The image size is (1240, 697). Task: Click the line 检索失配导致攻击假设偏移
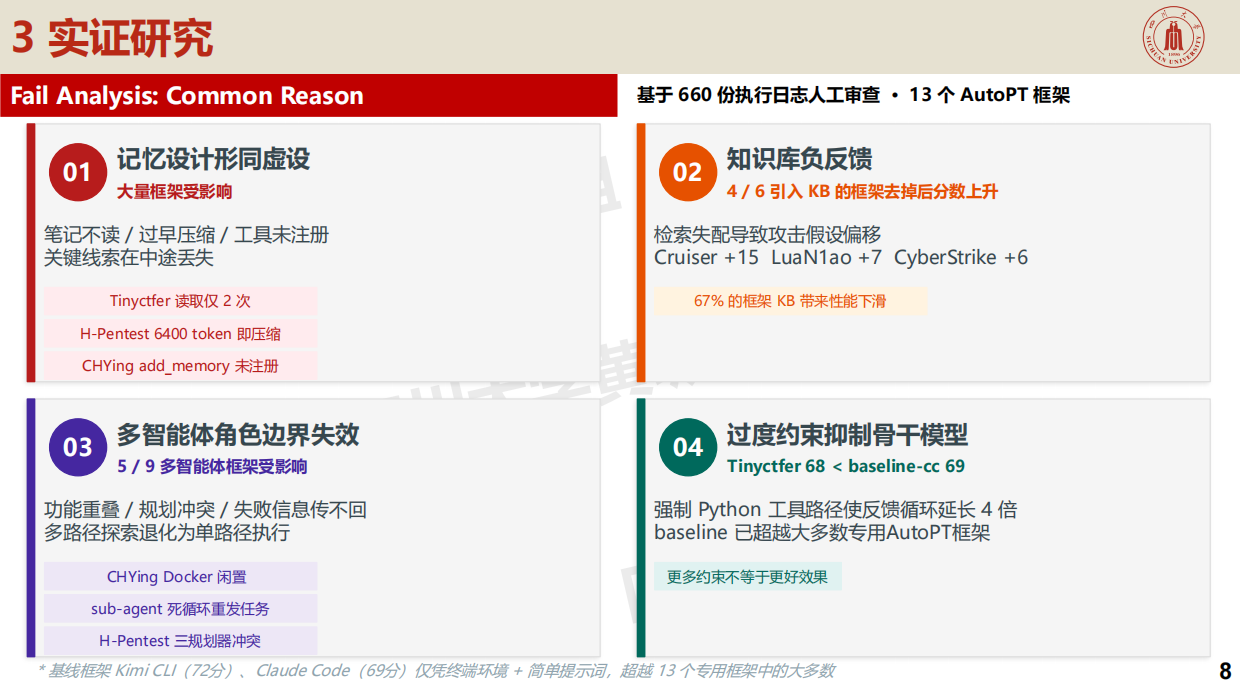(x=767, y=235)
